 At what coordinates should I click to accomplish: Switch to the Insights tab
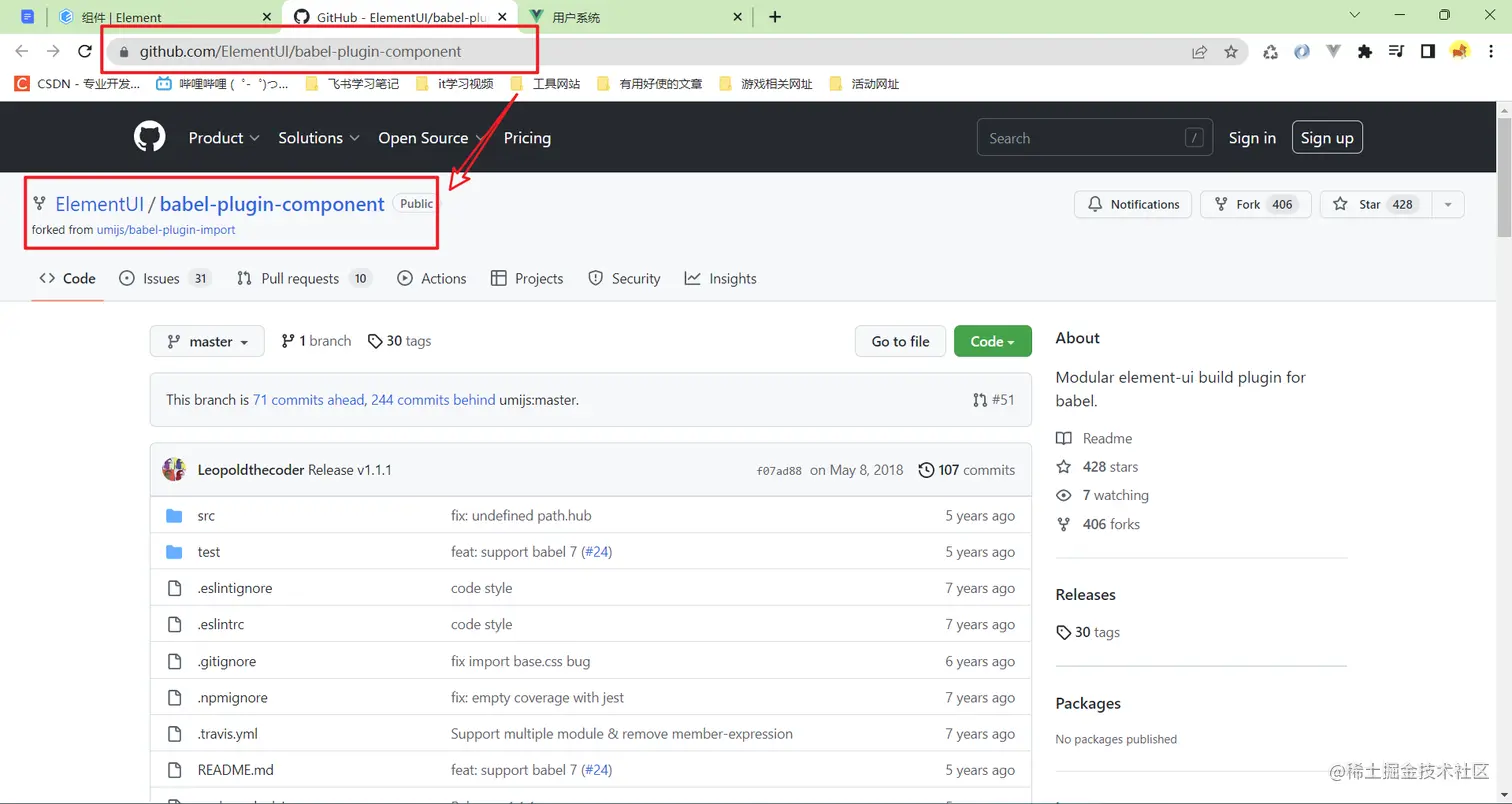(720, 279)
